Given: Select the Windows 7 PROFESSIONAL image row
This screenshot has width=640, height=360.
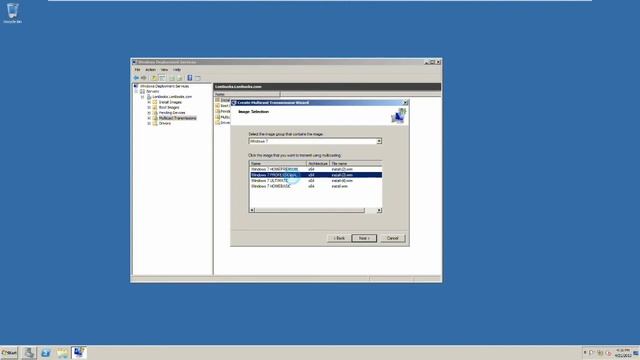Looking at the screenshot, I should (x=316, y=175).
